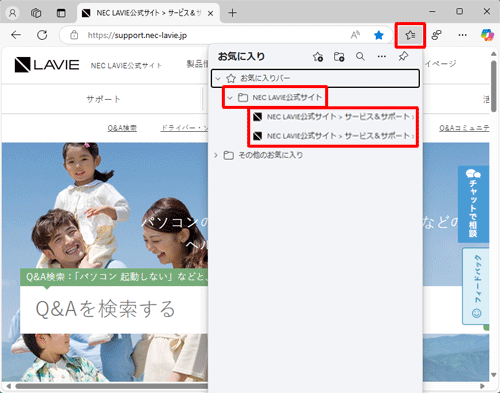This screenshot has height=393, width=500.
Task: Click the LAVIE logo
Action: tap(47, 65)
